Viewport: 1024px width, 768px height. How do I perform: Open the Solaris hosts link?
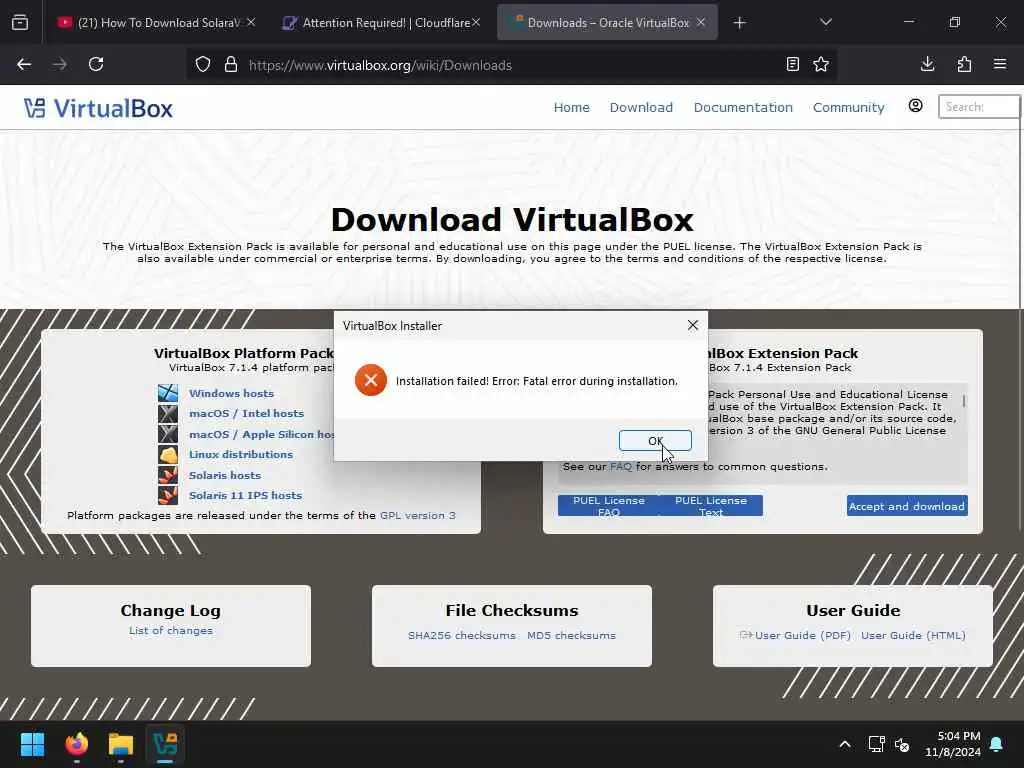click(225, 475)
